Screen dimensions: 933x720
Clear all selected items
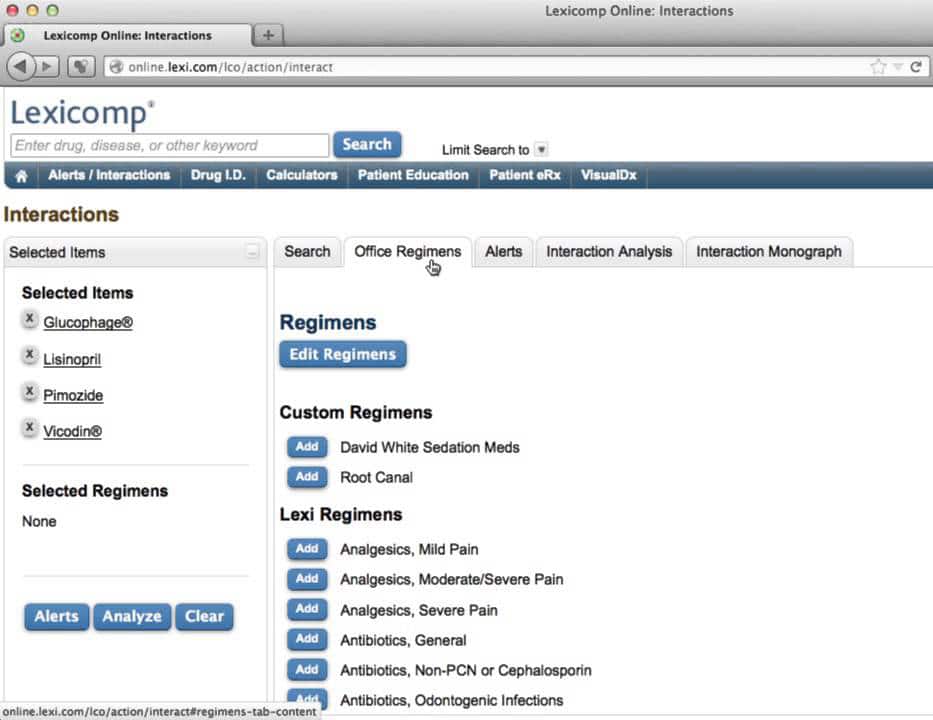click(204, 616)
